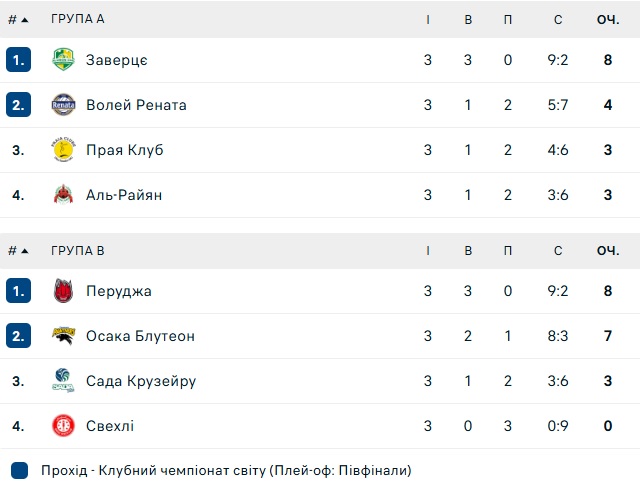Screen dimensions: 640x502
Task: Click the Перуджа team logo
Action: click(63, 291)
